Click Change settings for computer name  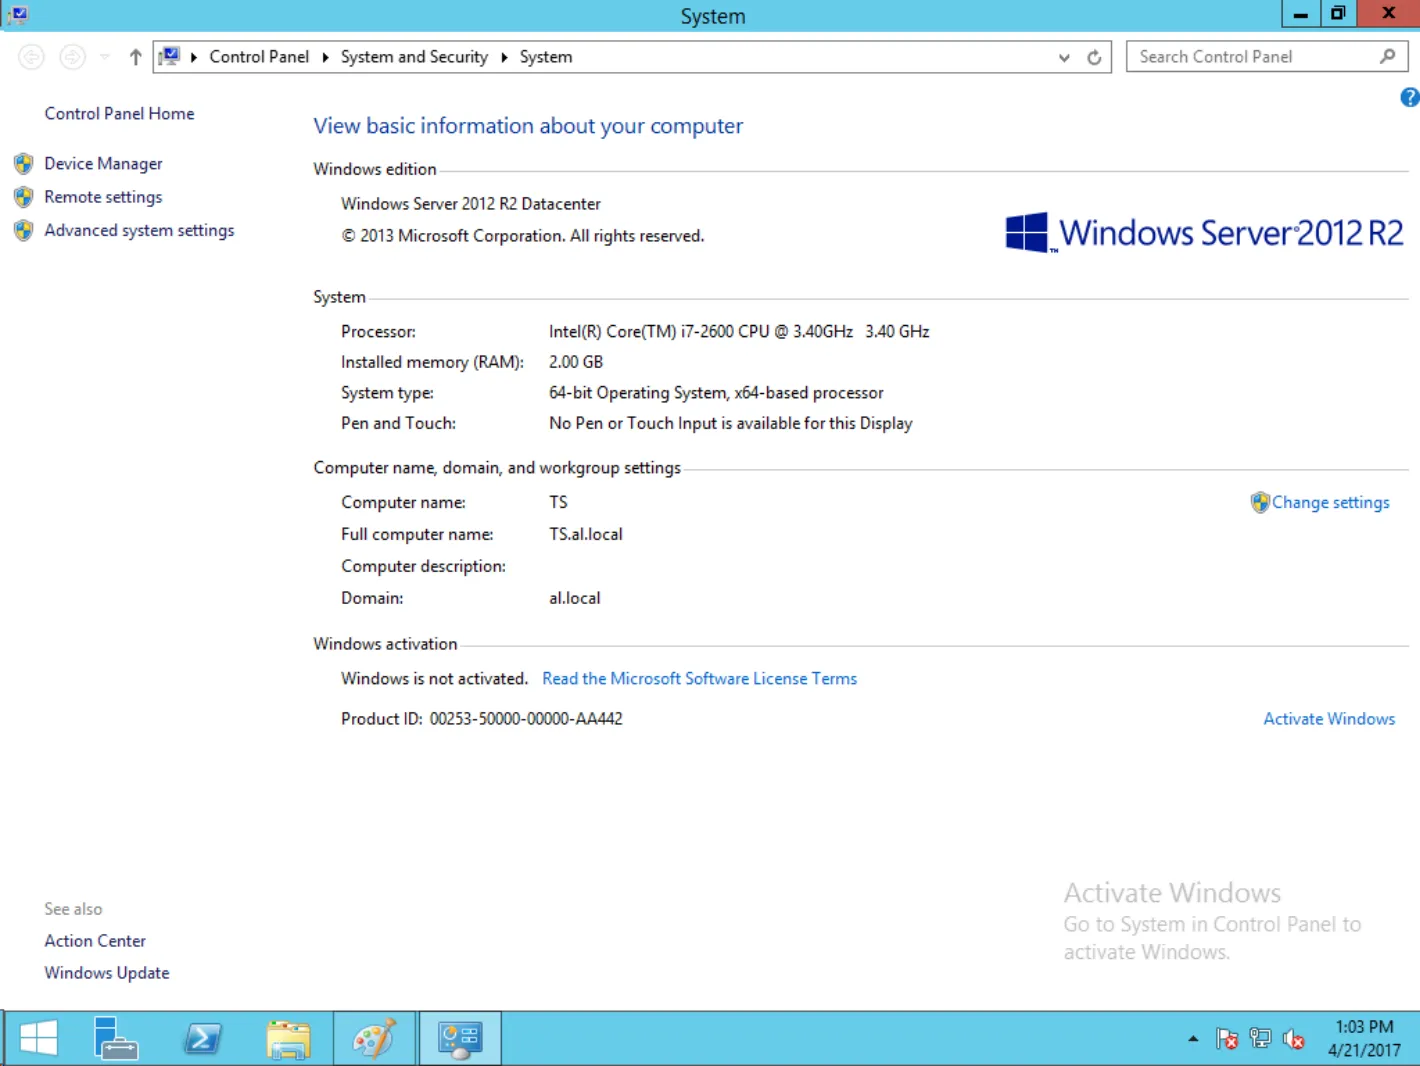coord(1330,502)
